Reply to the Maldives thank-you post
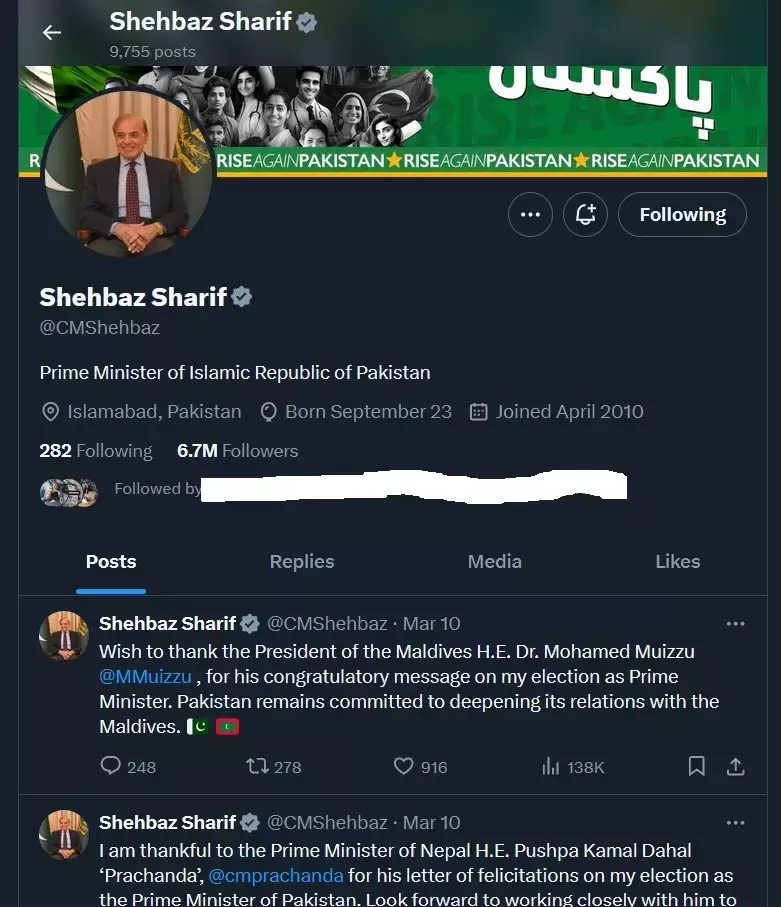Viewport: 781px width, 907px height. (128, 766)
